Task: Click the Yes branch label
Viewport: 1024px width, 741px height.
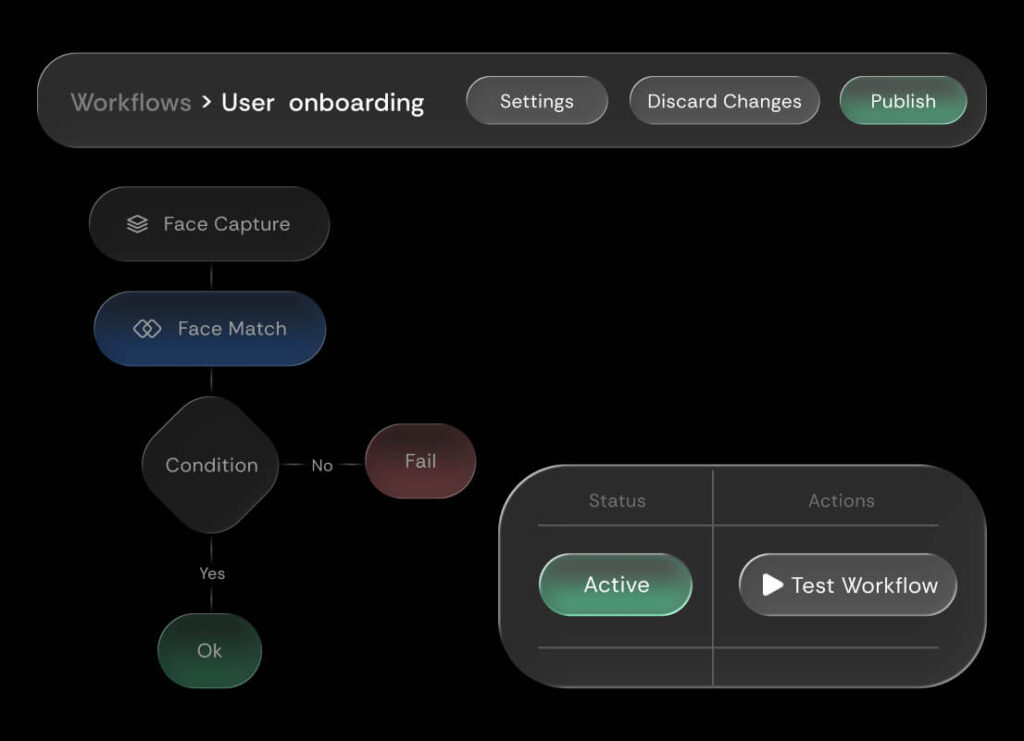Action: click(212, 573)
